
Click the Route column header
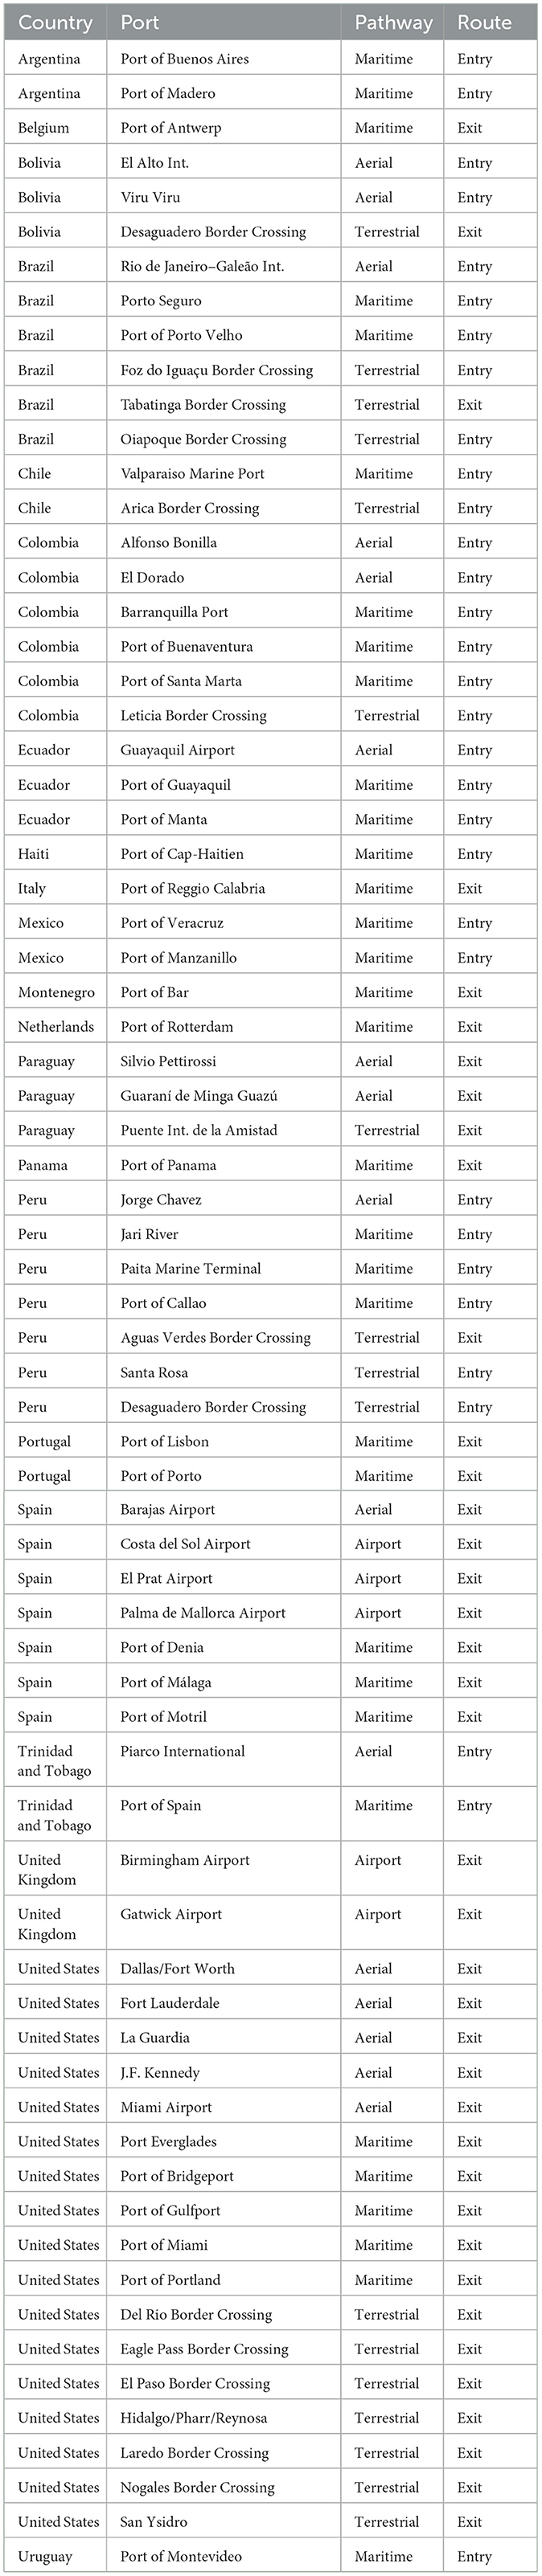484,22
